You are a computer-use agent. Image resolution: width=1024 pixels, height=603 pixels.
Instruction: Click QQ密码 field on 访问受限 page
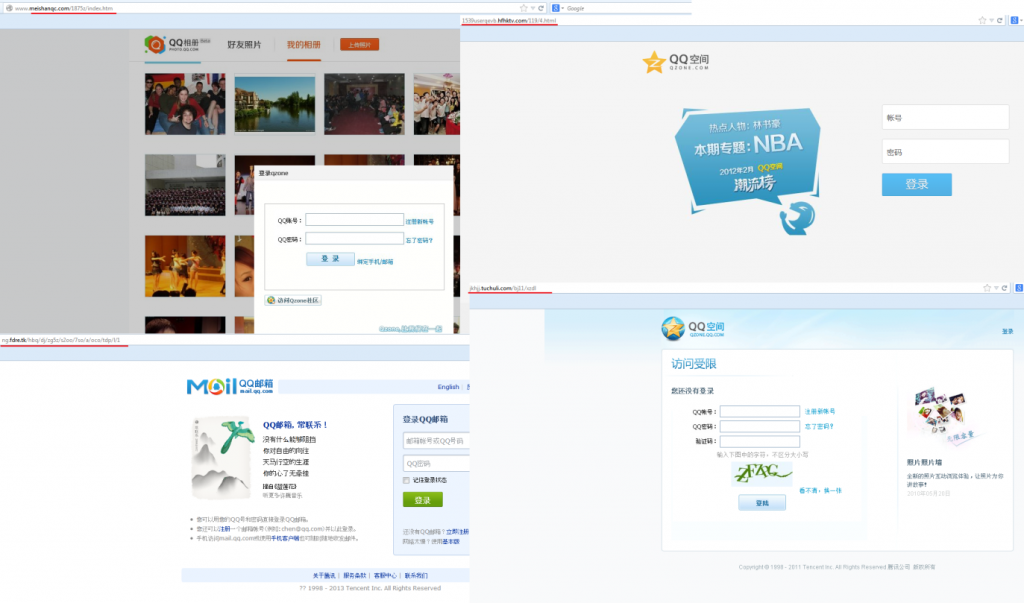tap(760, 427)
